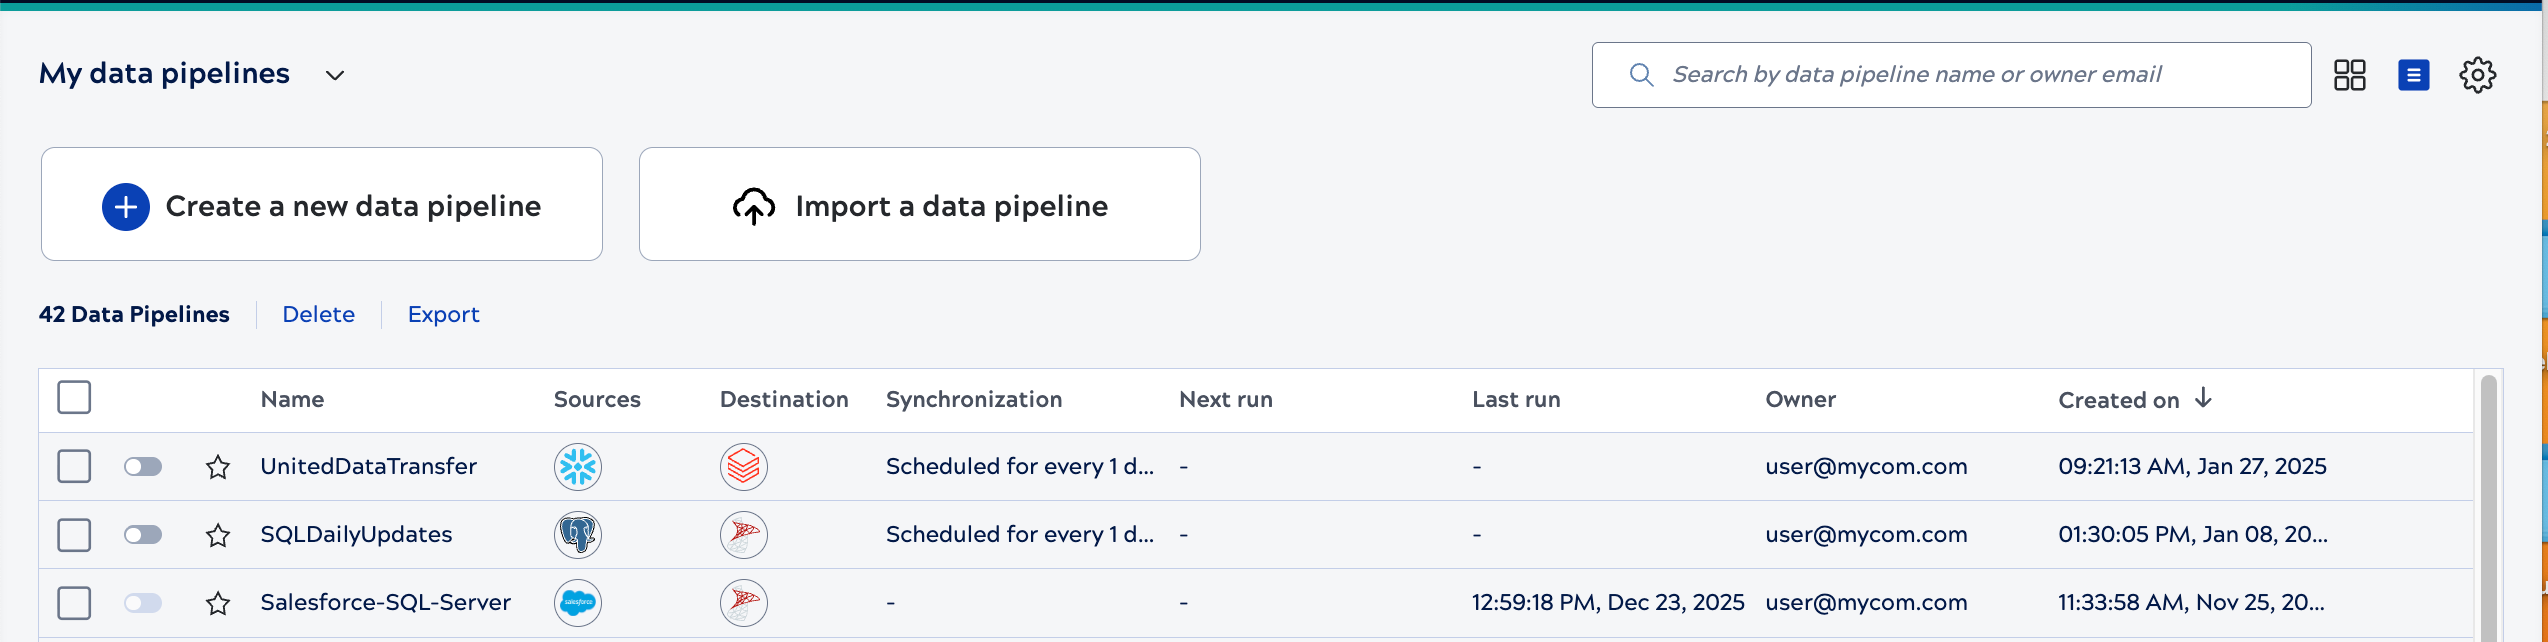The height and width of the screenshot is (642, 2548).
Task: Click Next run column header
Action: 1226,399
